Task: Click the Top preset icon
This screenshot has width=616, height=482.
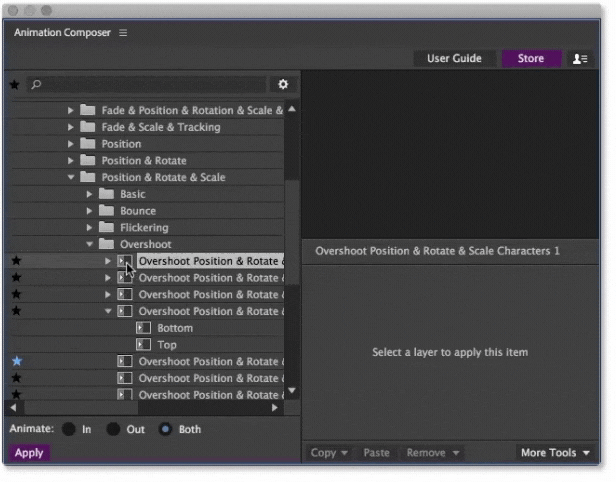Action: coord(143,345)
